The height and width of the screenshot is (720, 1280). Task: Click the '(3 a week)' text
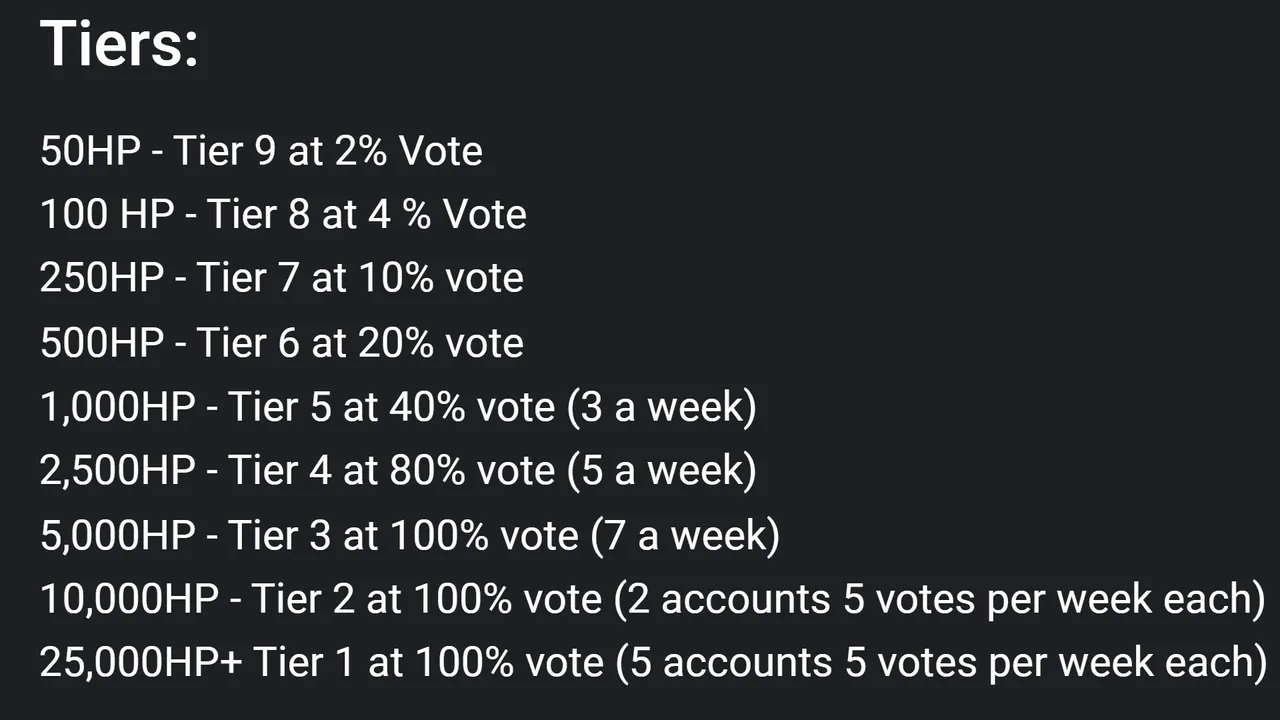[x=661, y=408]
